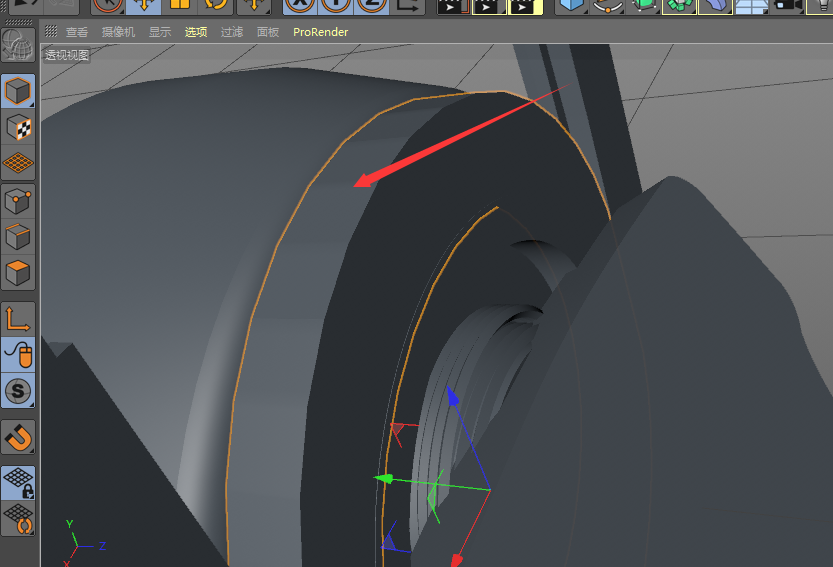
Task: Select the Workplane mode grid icon
Action: click(x=18, y=163)
